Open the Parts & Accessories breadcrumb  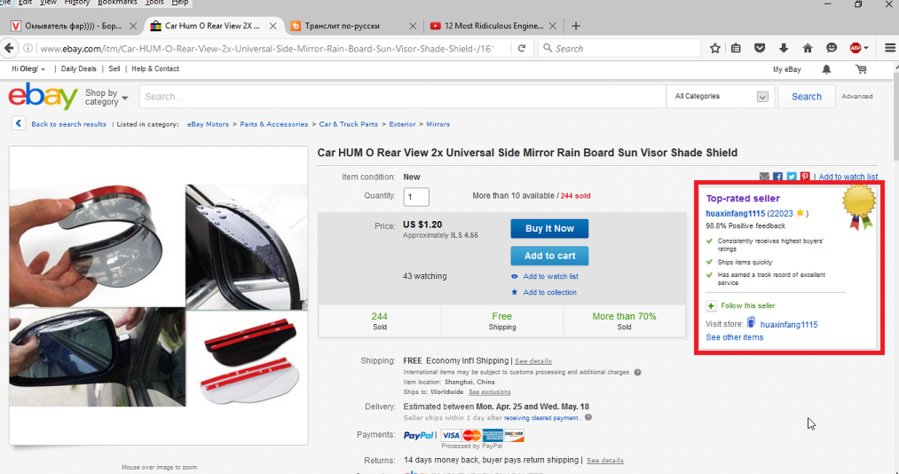tap(274, 124)
